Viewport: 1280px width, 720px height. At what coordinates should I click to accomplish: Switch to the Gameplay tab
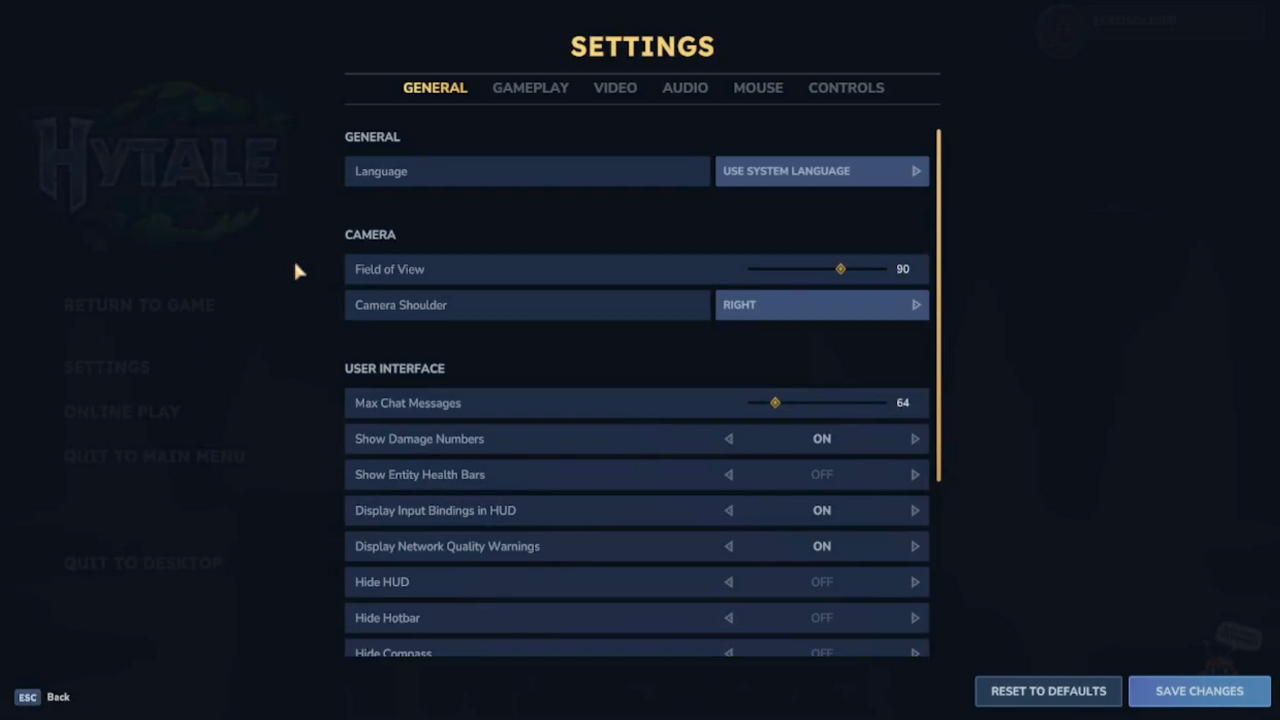click(x=530, y=88)
